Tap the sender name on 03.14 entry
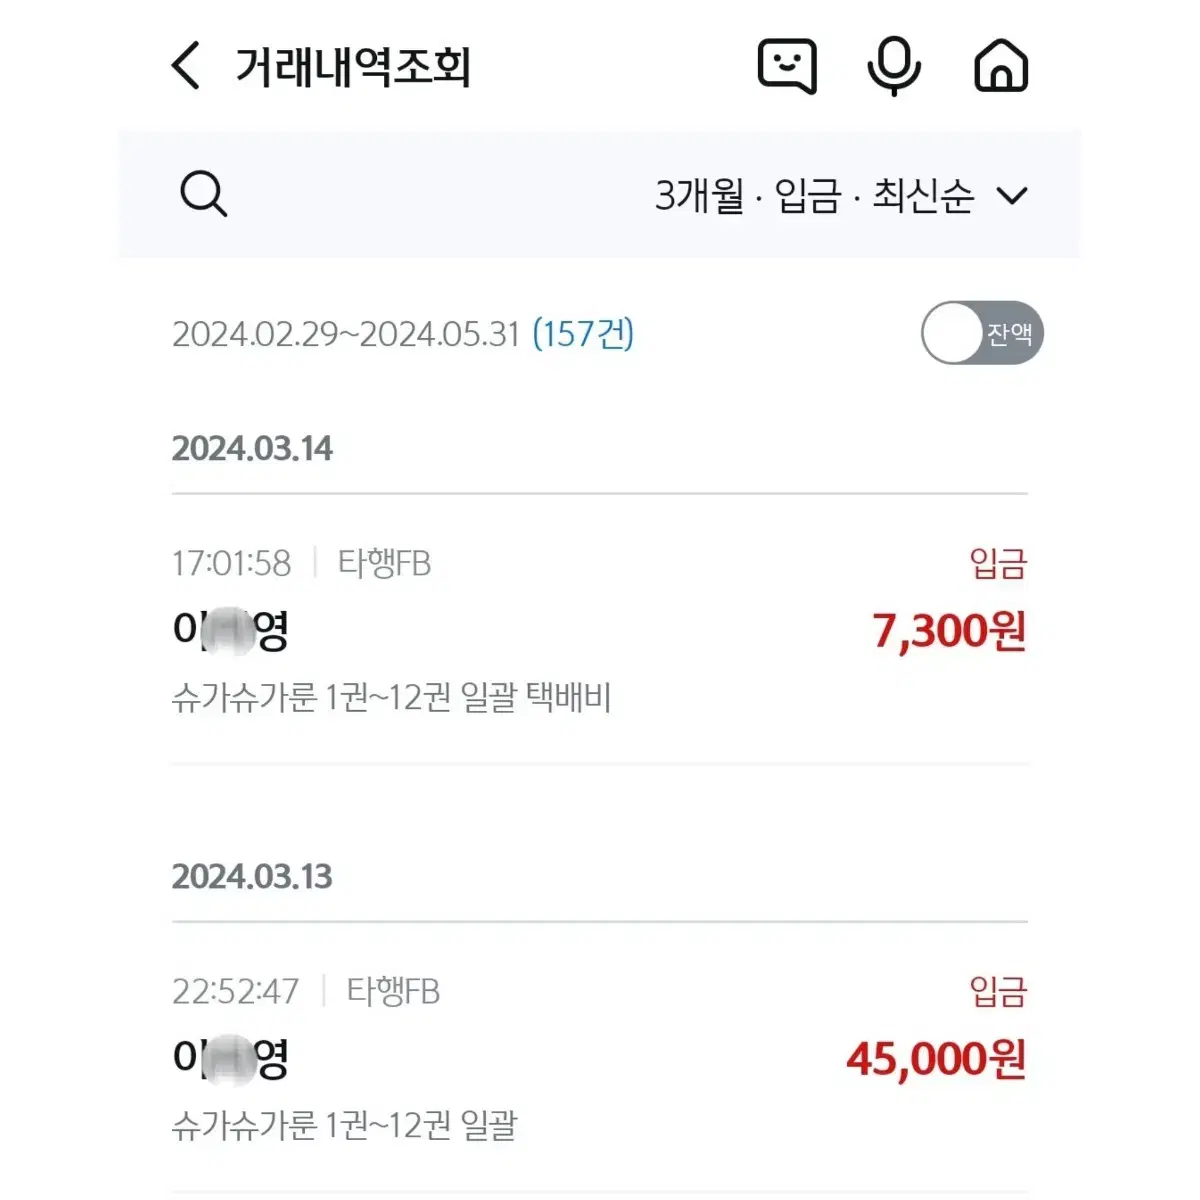 (x=230, y=630)
